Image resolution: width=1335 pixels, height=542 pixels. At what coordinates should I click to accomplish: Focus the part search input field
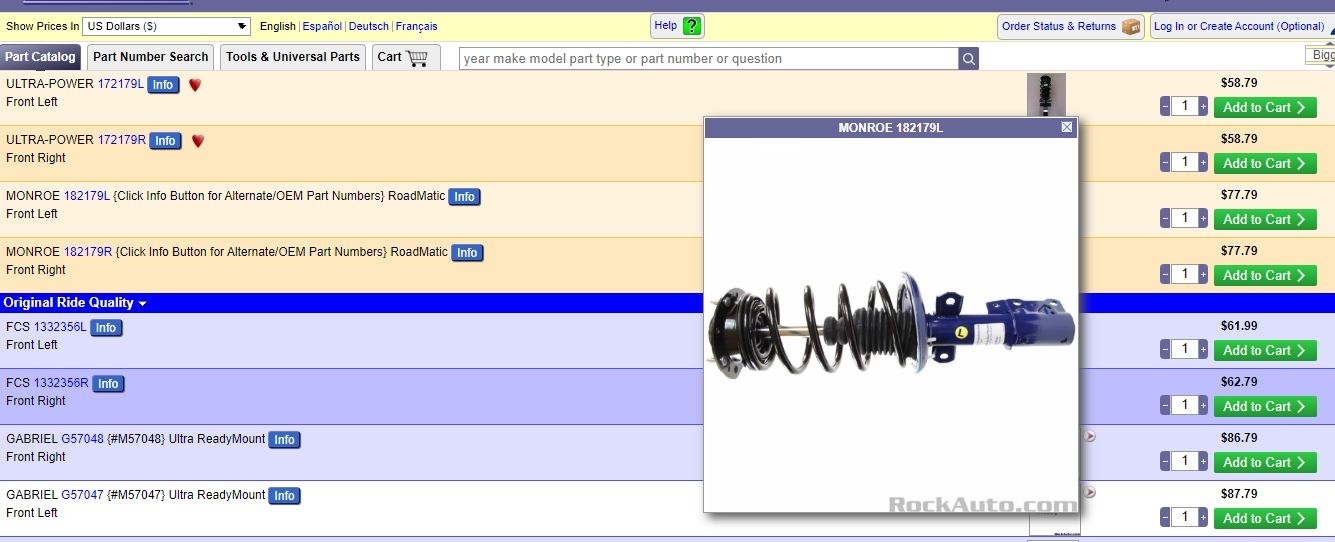(x=709, y=59)
